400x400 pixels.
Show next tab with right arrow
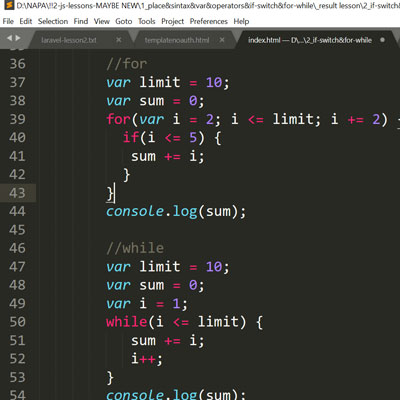[18, 38]
